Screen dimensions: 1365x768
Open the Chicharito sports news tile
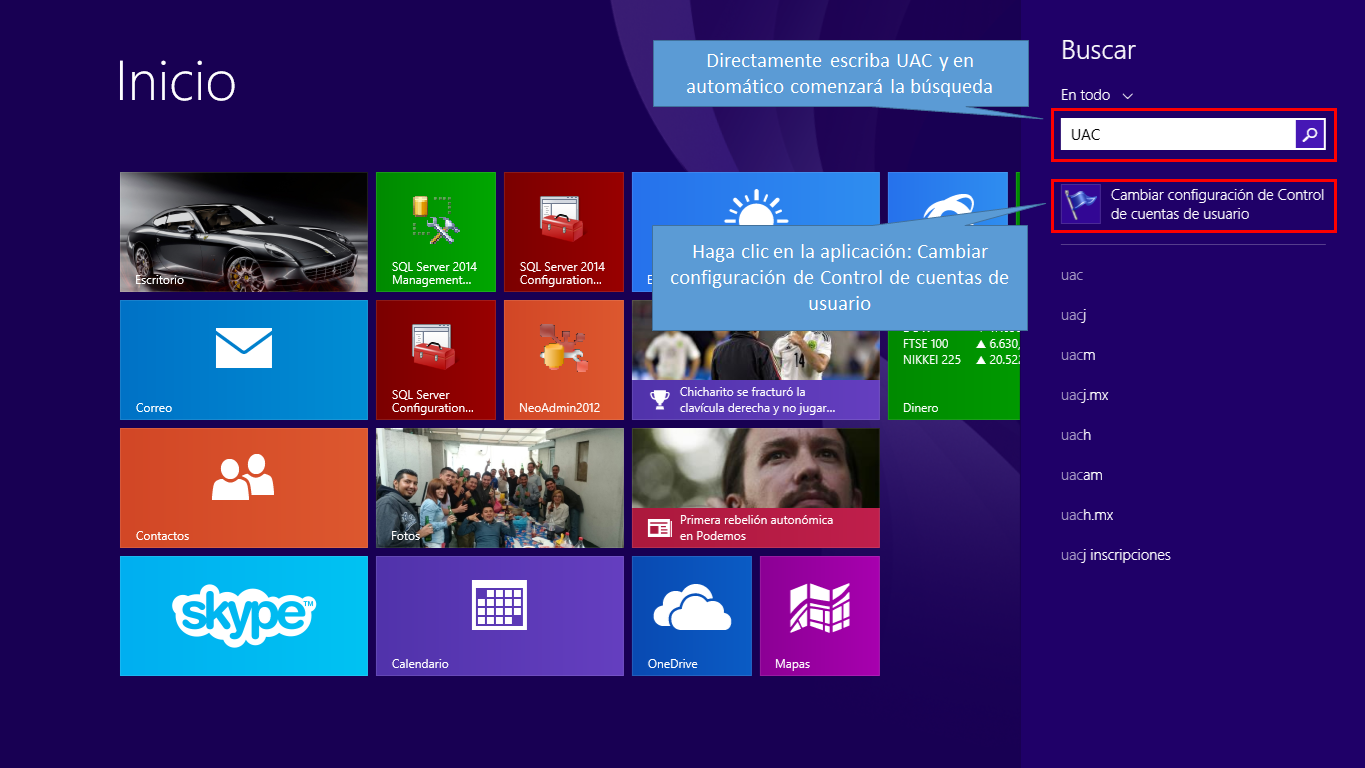756,375
